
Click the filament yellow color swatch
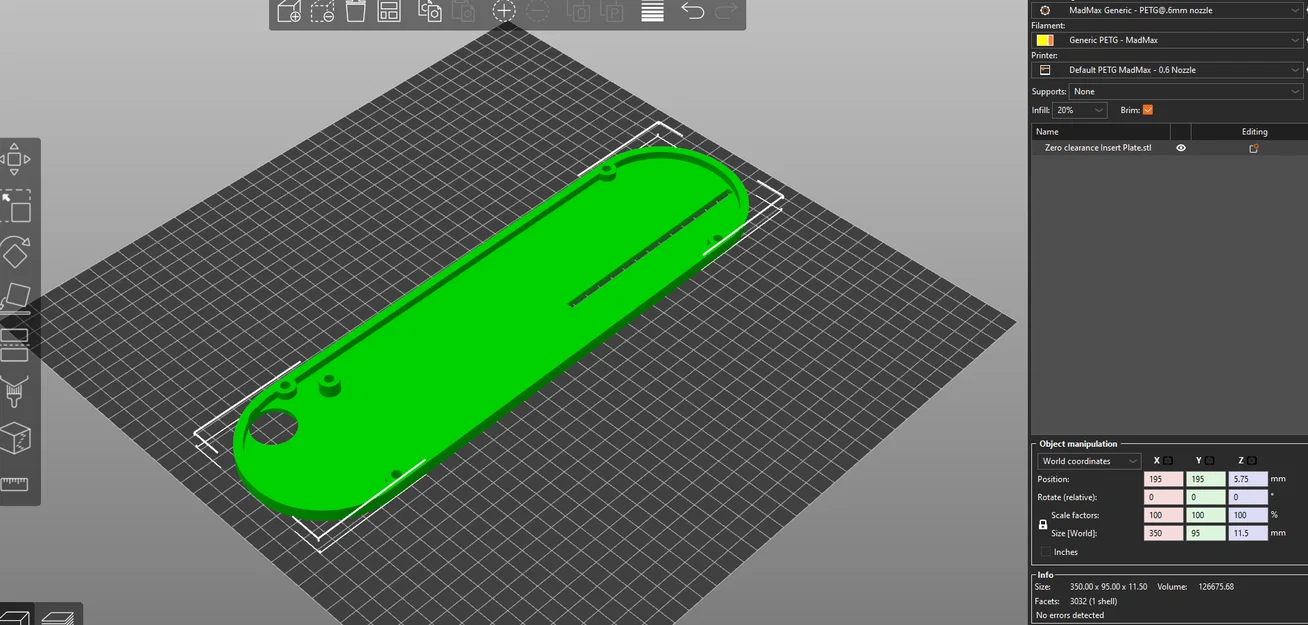[x=1045, y=40]
